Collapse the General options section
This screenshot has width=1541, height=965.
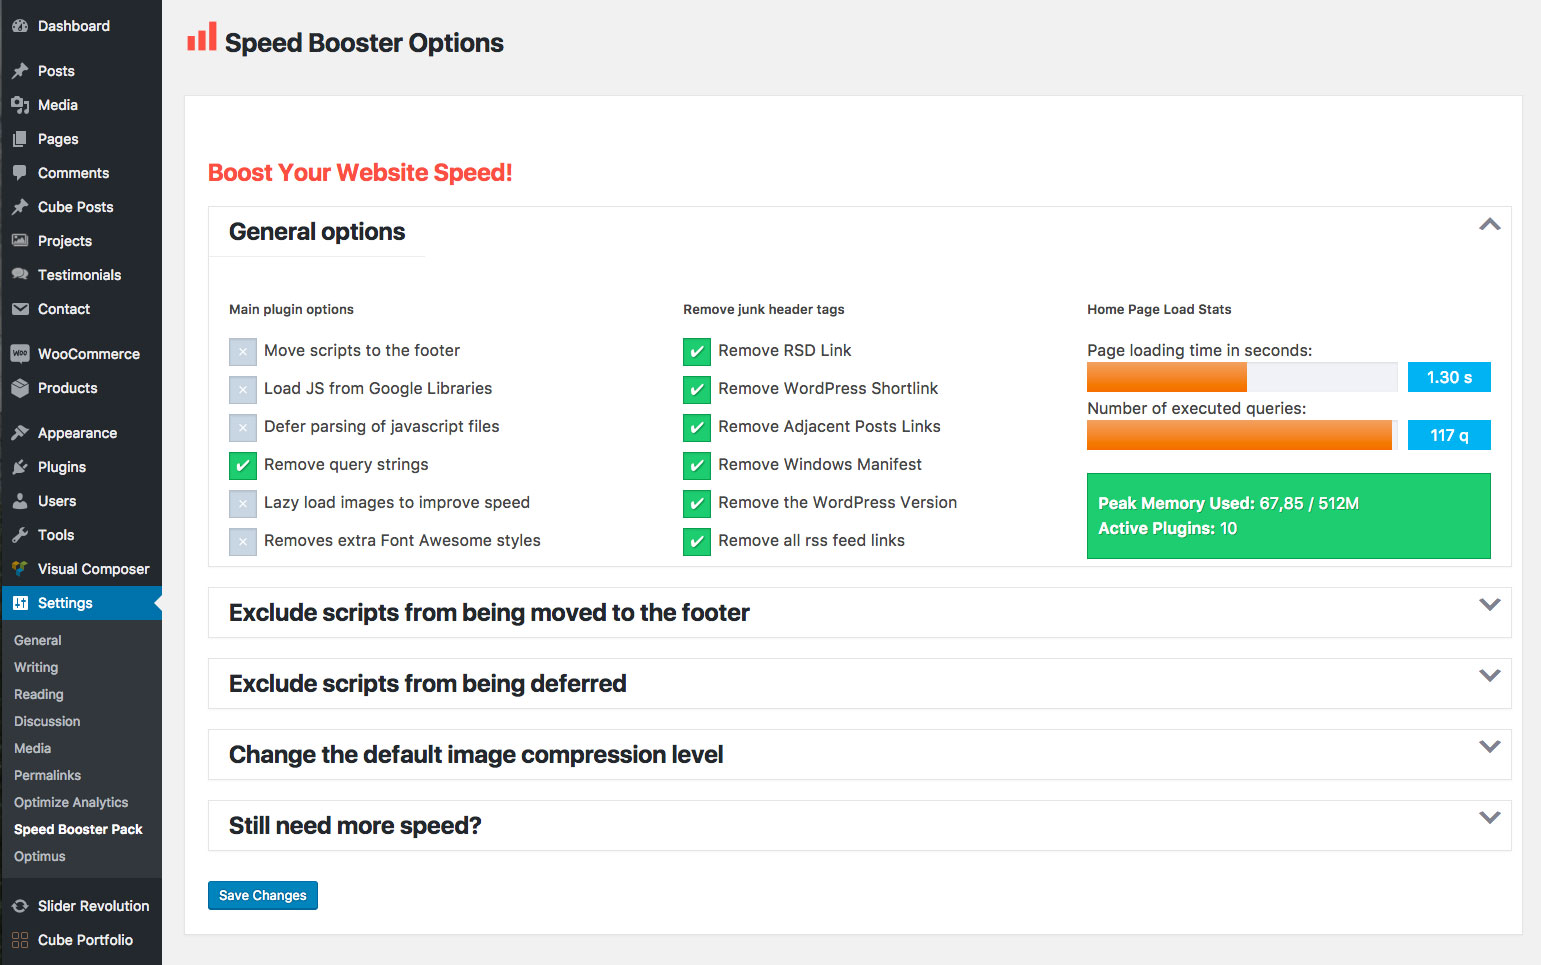[x=1489, y=225]
